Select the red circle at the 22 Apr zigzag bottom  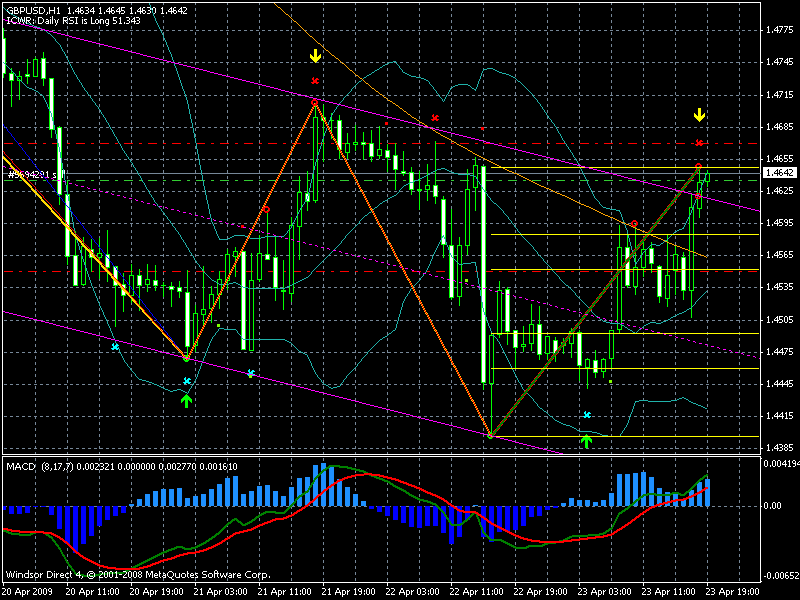pyautogui.click(x=491, y=435)
